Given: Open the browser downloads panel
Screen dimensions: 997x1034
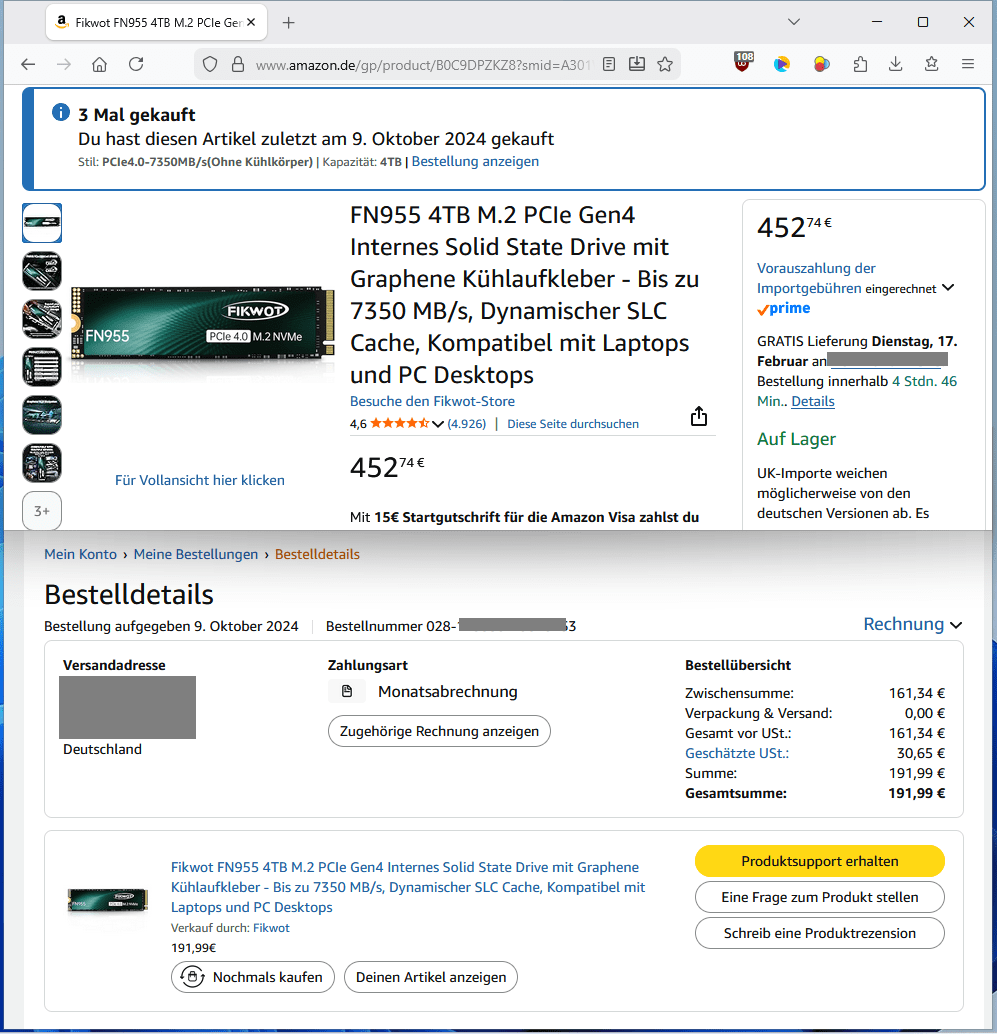Looking at the screenshot, I should tap(895, 64).
